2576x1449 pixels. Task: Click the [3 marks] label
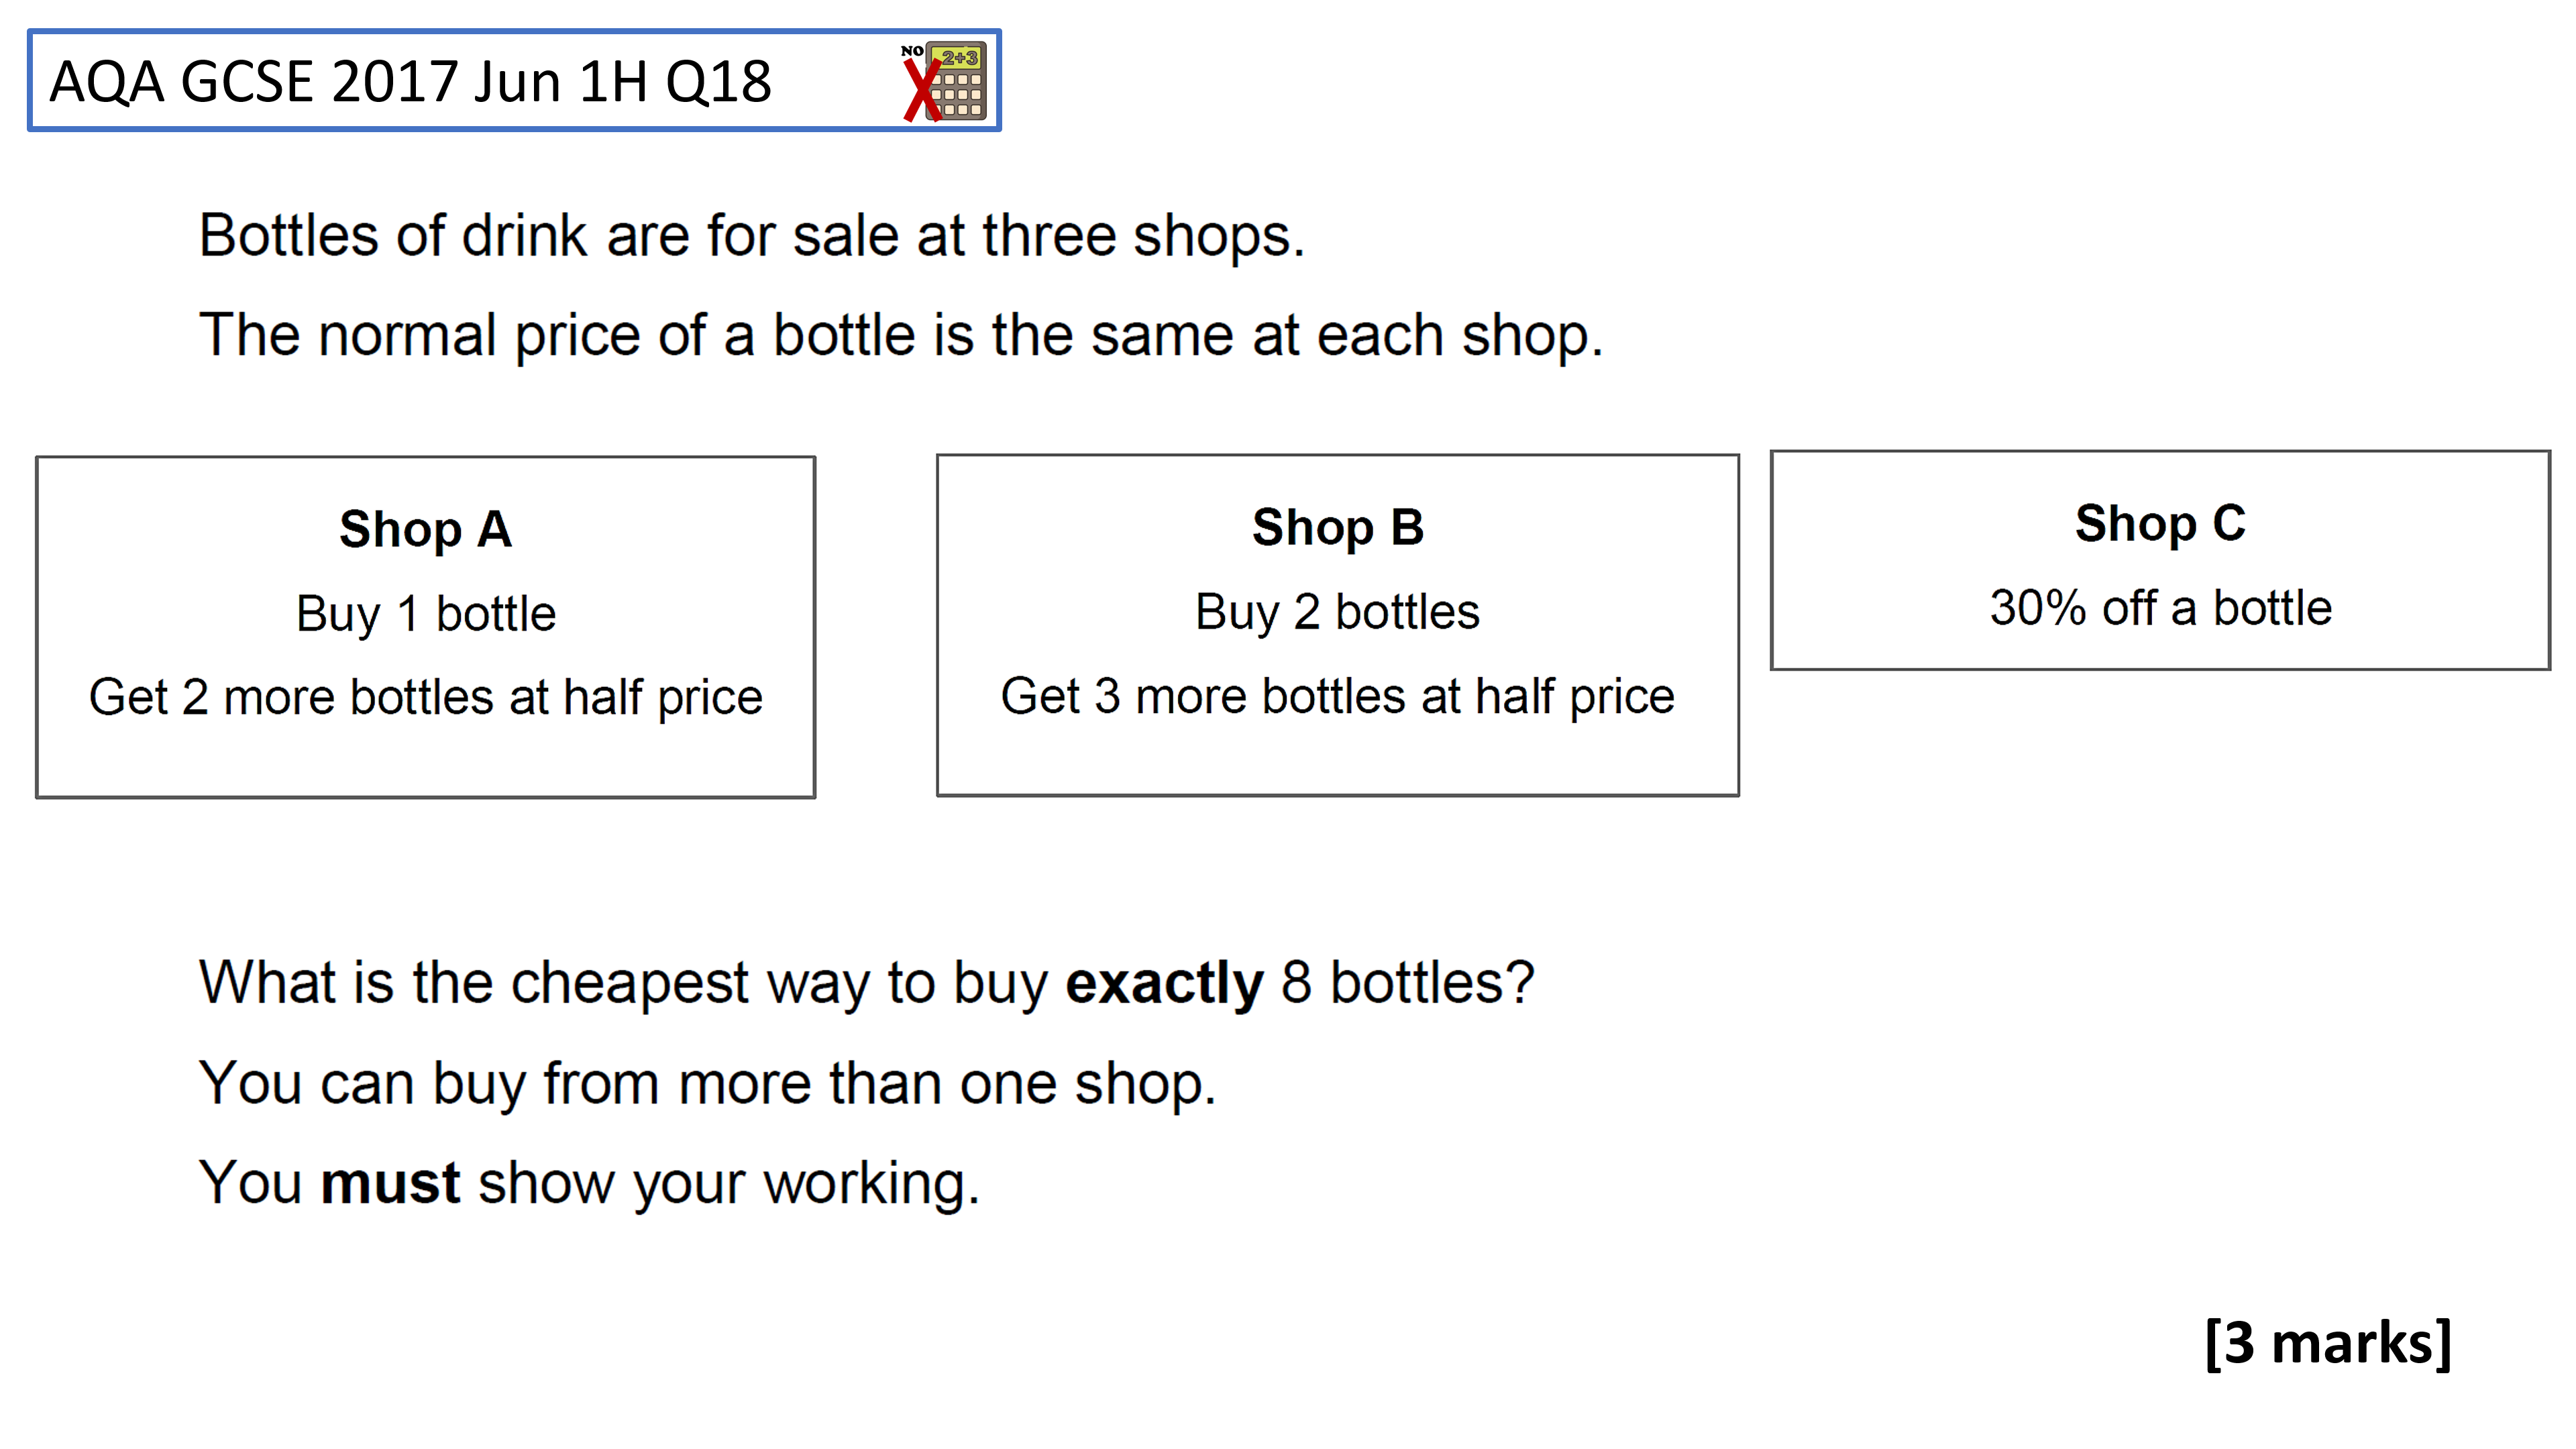(x=2329, y=1342)
